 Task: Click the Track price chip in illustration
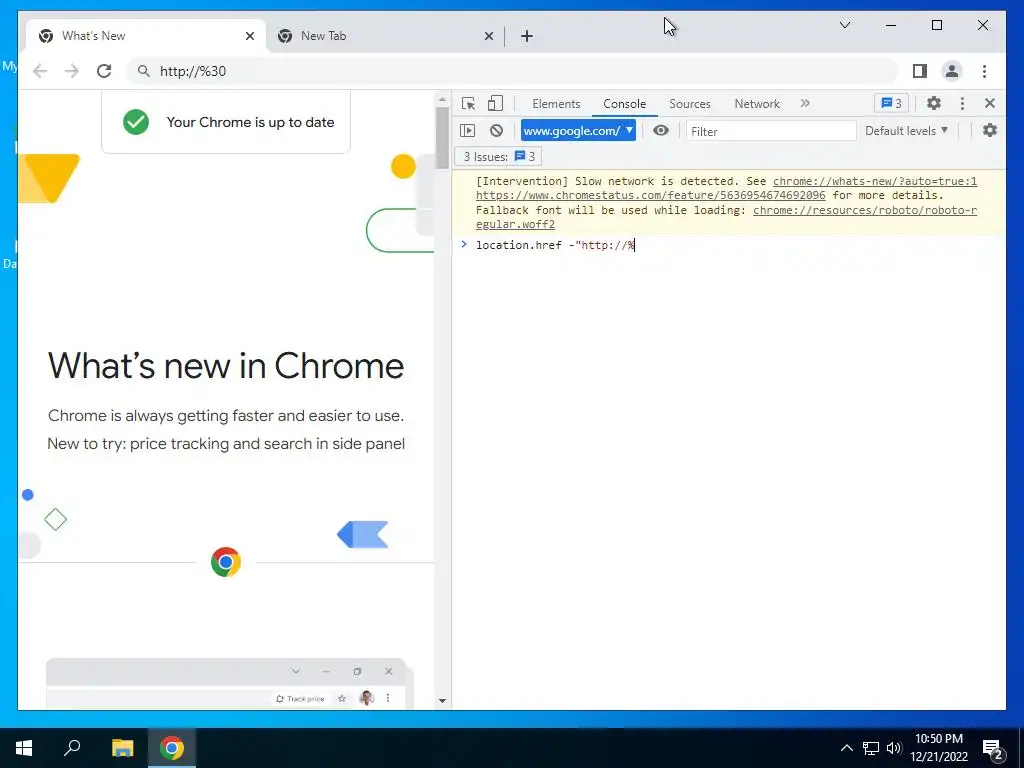pos(300,699)
